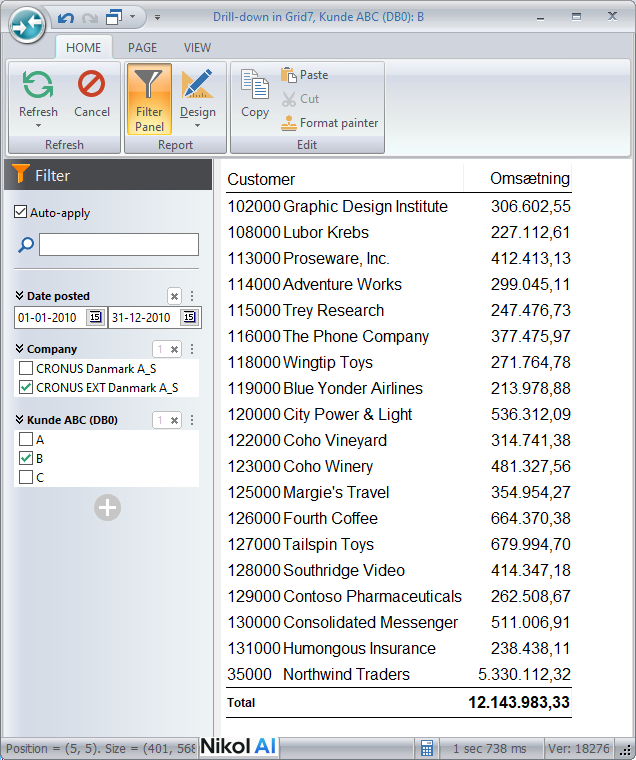The height and width of the screenshot is (760, 636).
Task: Select row 126000 Fourth Coffee
Action: click(x=398, y=518)
